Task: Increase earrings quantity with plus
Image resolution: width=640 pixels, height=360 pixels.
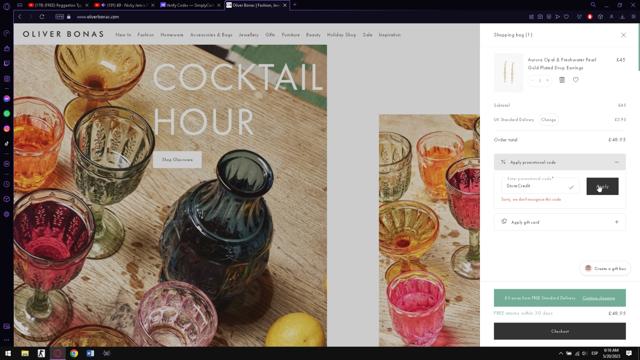Action: point(547,80)
